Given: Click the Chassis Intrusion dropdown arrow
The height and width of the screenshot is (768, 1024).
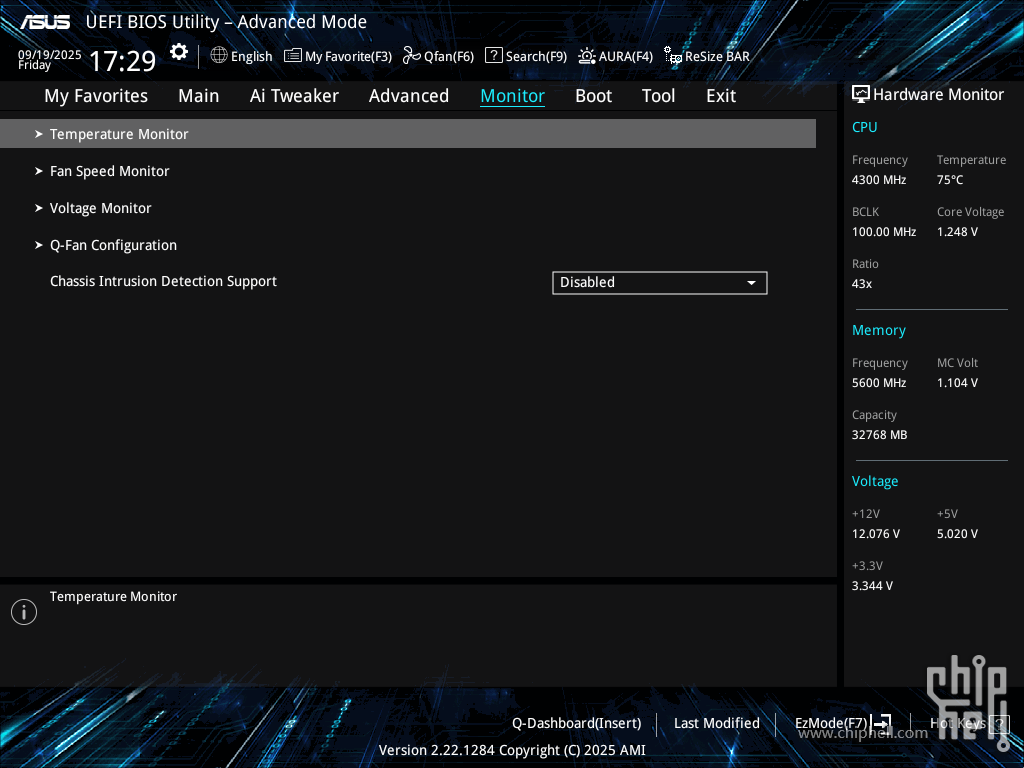Looking at the screenshot, I should coord(752,283).
